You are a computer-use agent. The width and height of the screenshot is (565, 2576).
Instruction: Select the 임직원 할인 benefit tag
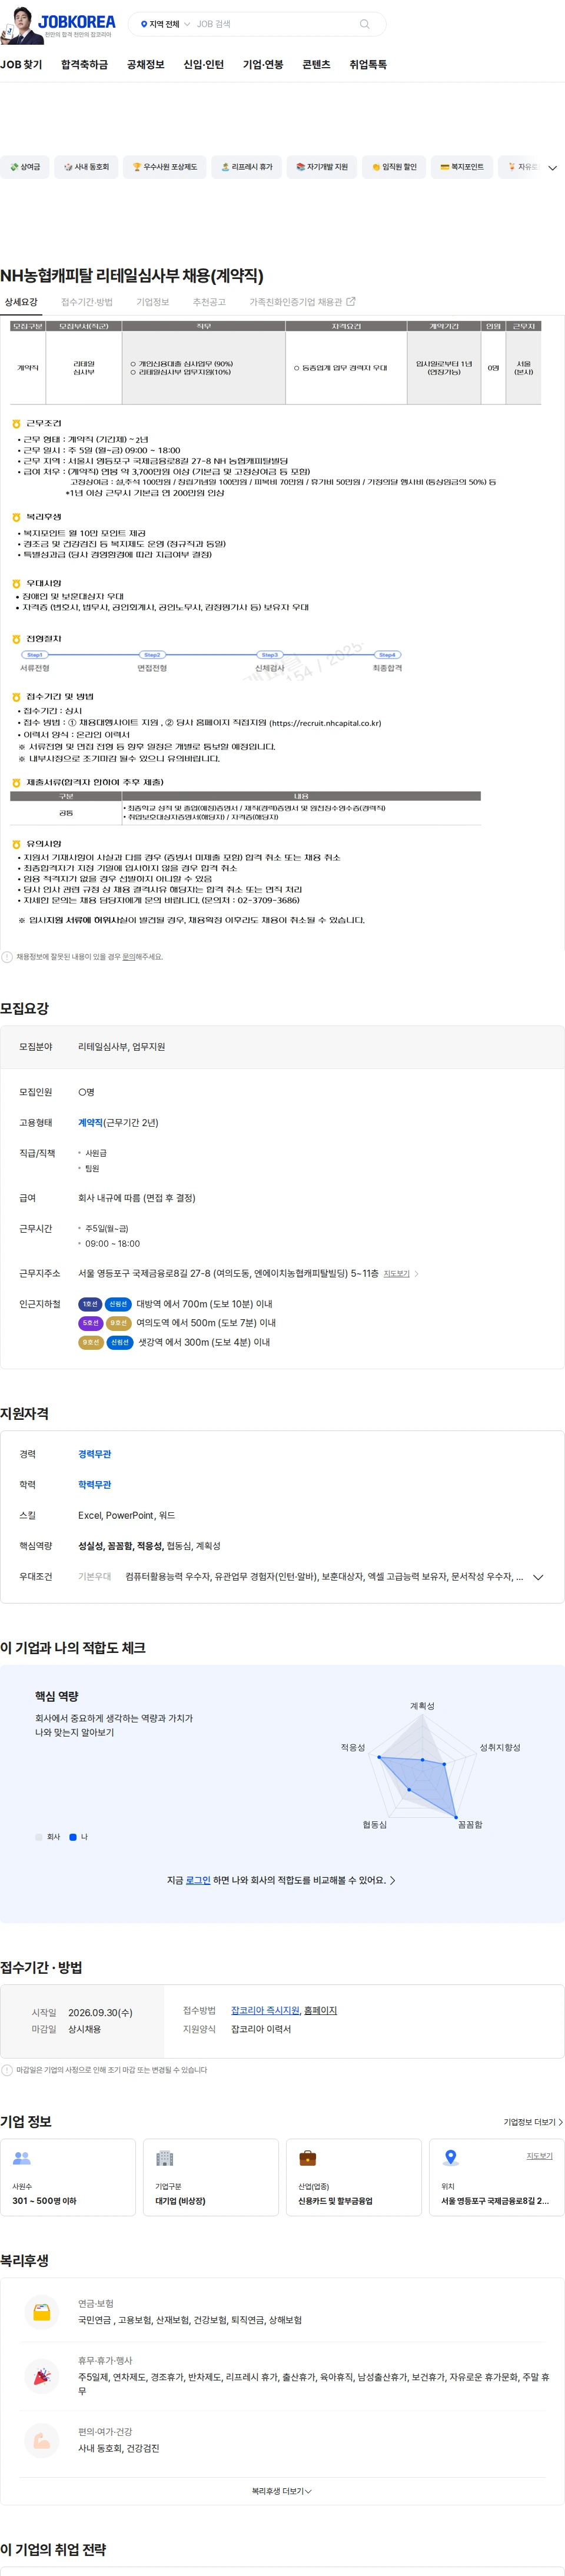394,167
